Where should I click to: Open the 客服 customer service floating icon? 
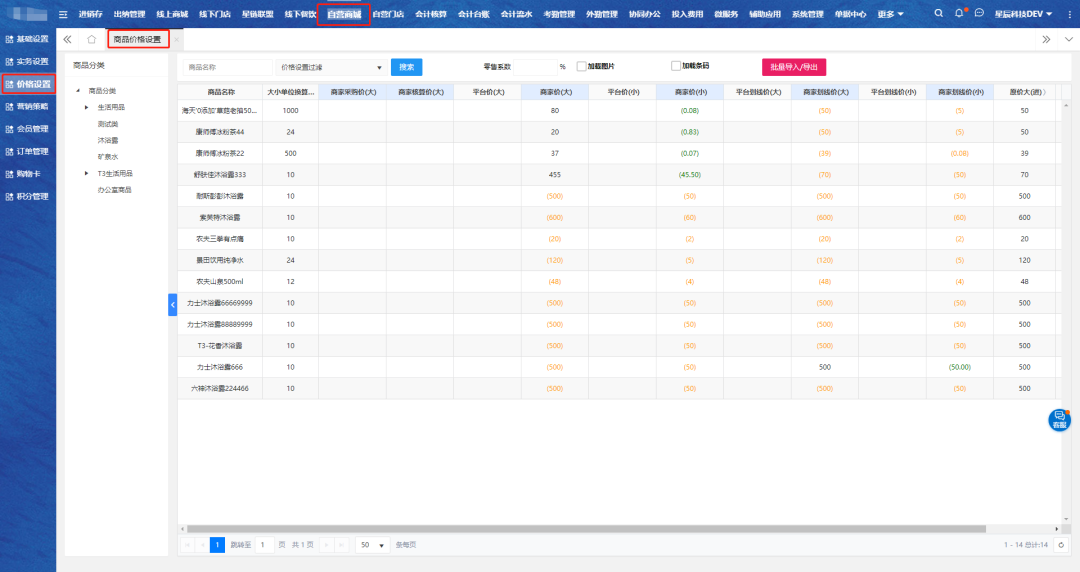pos(1059,420)
